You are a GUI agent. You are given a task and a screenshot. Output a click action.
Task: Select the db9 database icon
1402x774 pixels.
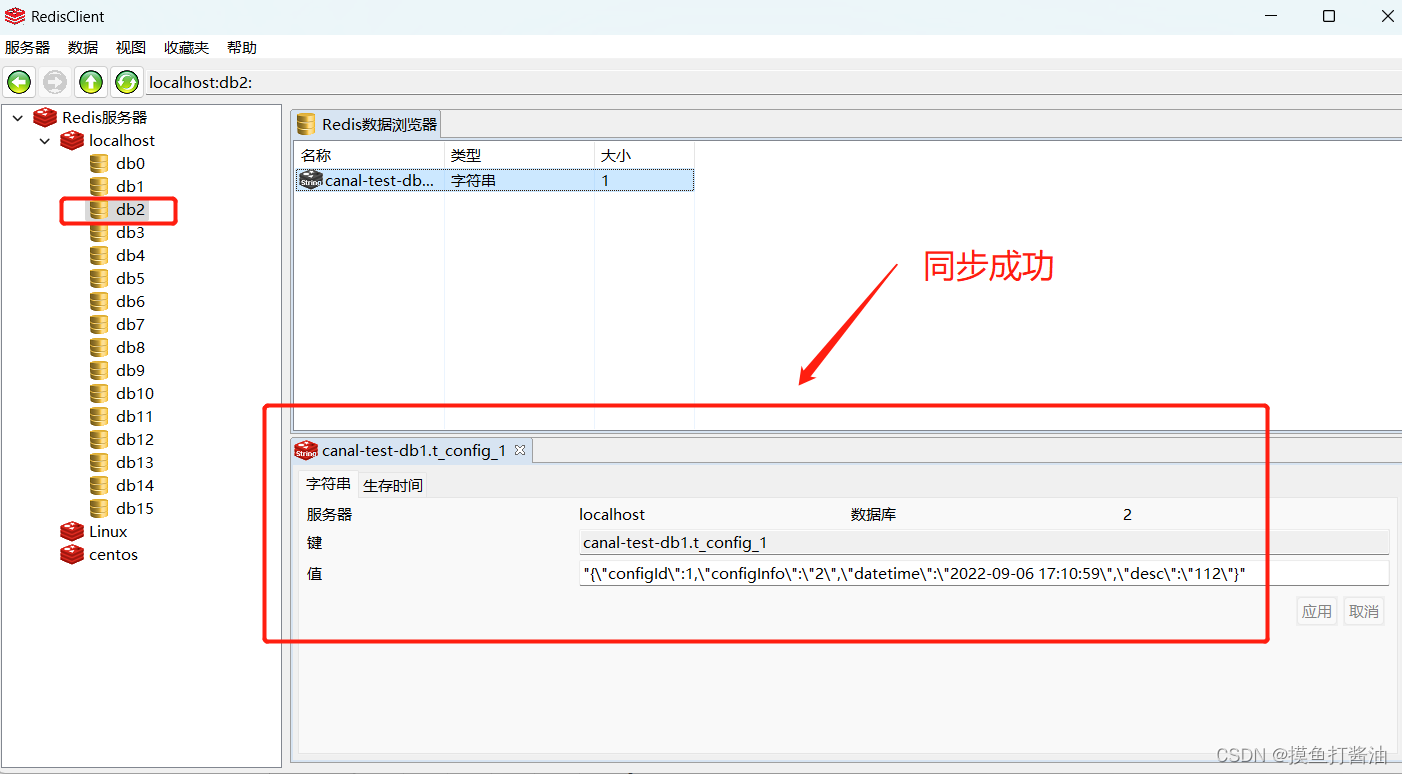pos(99,370)
